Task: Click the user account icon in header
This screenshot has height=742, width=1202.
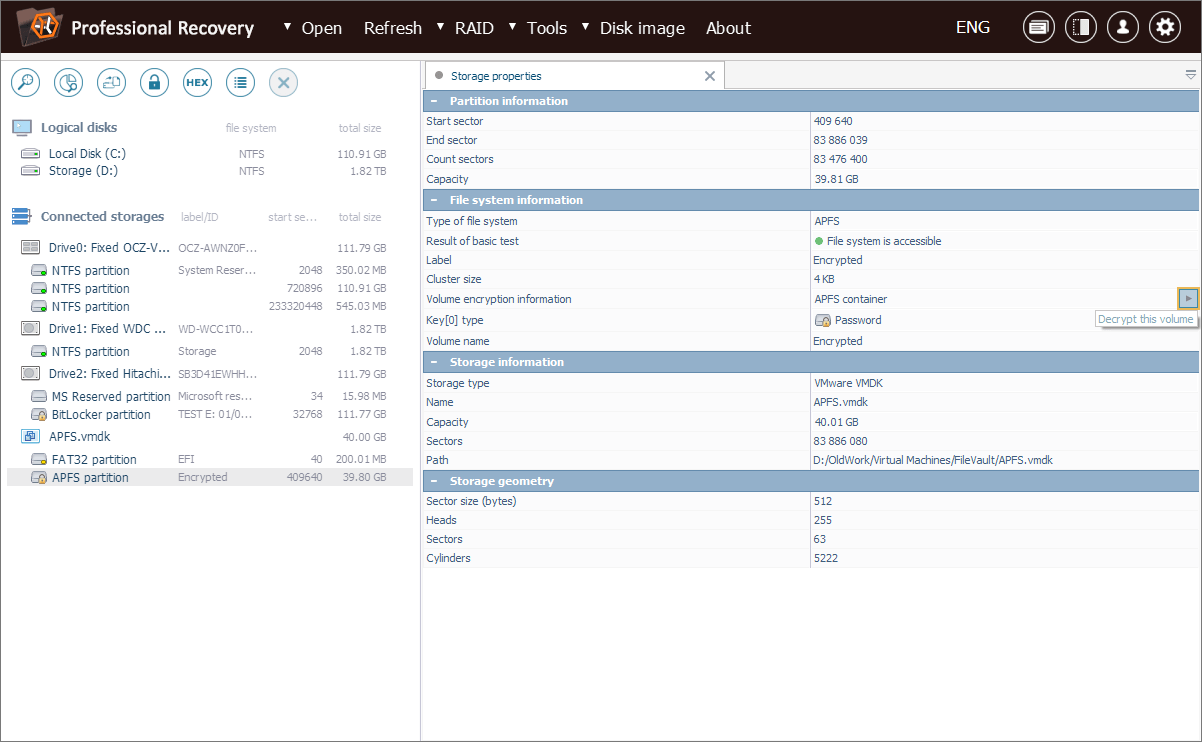Action: click(x=1122, y=28)
